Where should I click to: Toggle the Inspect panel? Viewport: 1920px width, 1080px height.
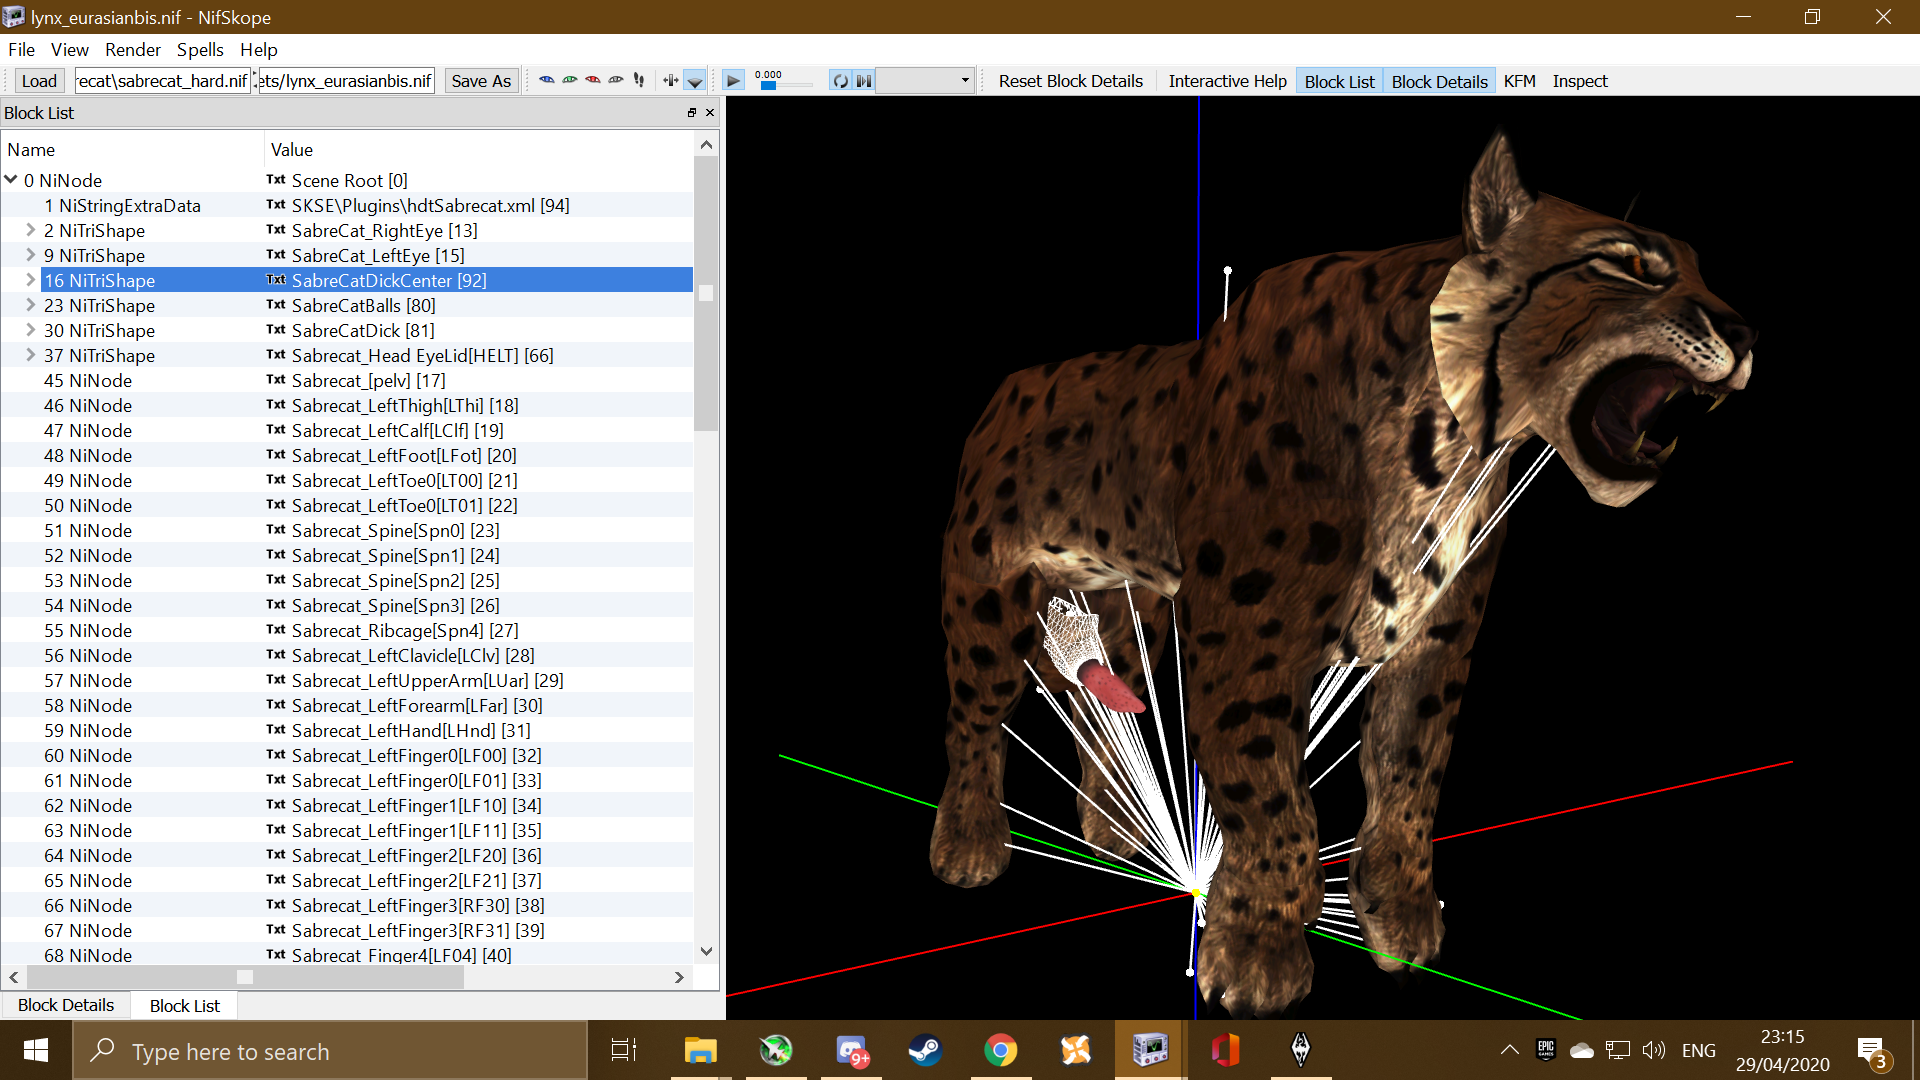1580,81
